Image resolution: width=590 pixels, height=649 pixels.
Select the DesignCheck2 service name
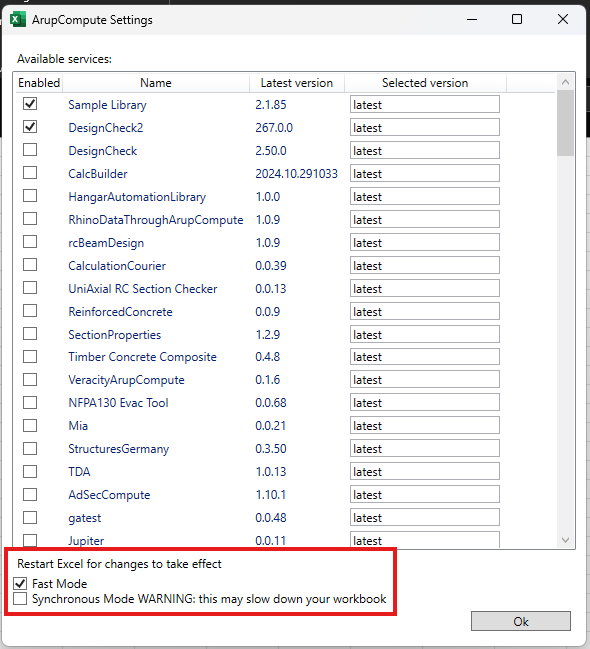(x=106, y=127)
